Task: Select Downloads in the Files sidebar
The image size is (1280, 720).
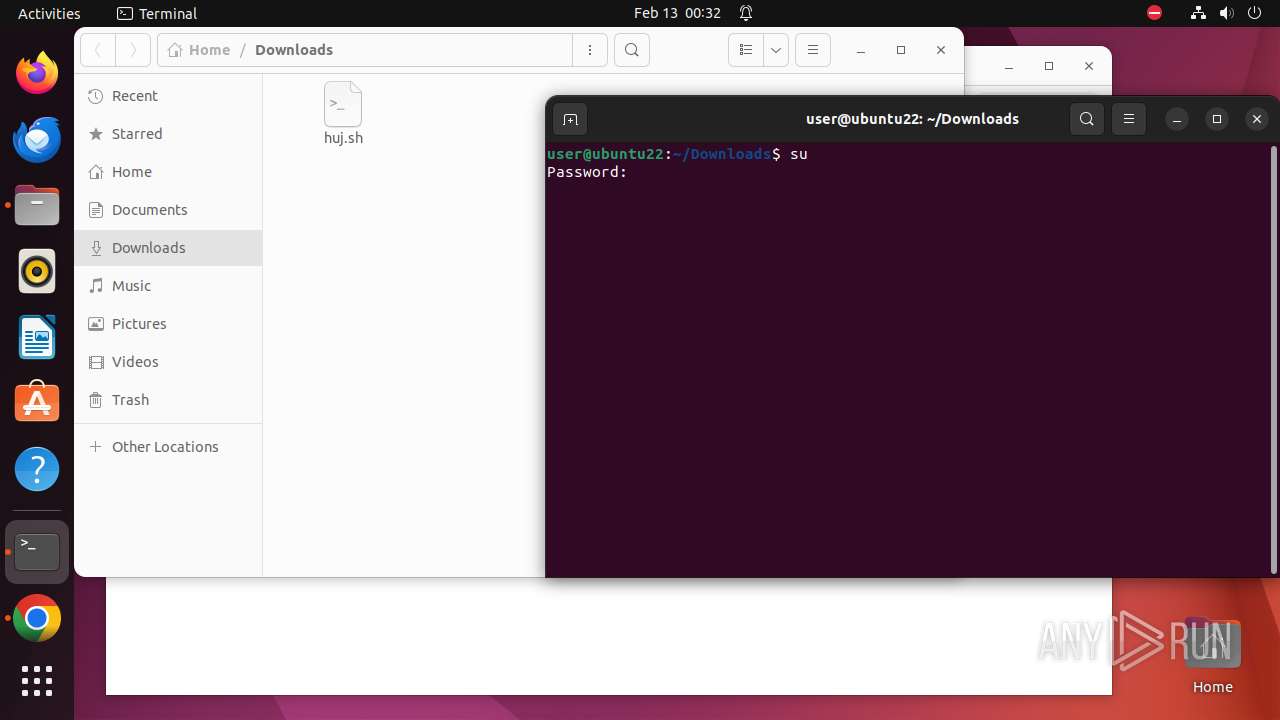Action: 168,248
